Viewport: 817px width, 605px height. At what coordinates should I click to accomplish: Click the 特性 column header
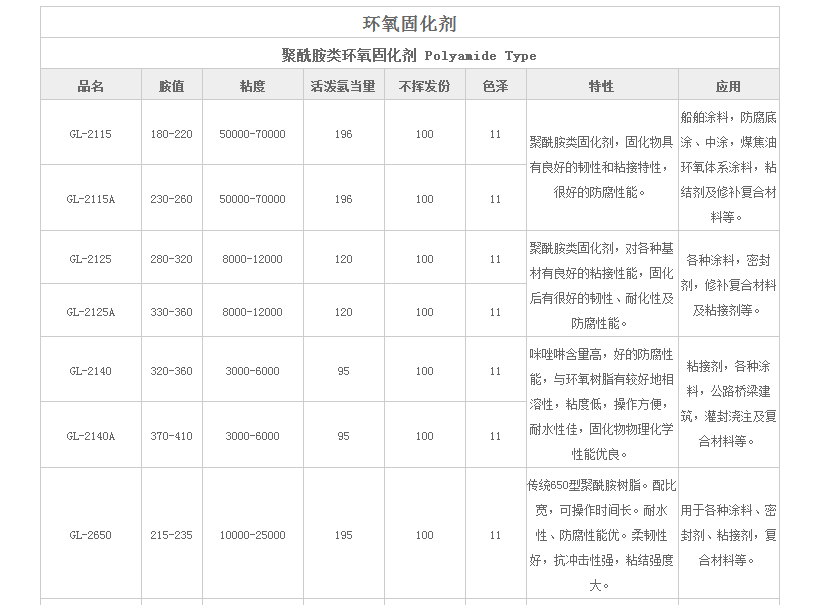601,86
